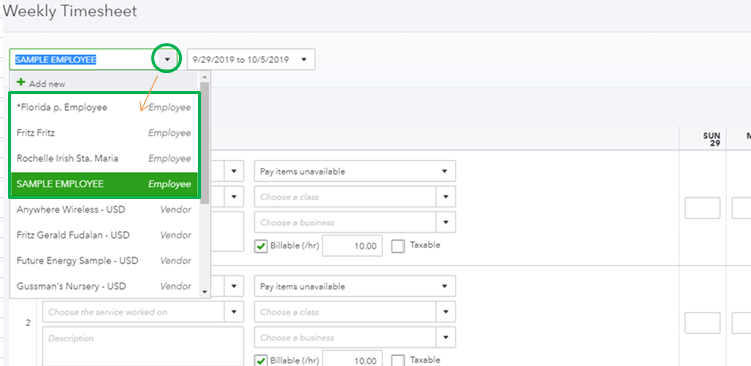This screenshot has height=366, width=751.
Task: Click the first row's Choose a business field
Action: (x=345, y=222)
